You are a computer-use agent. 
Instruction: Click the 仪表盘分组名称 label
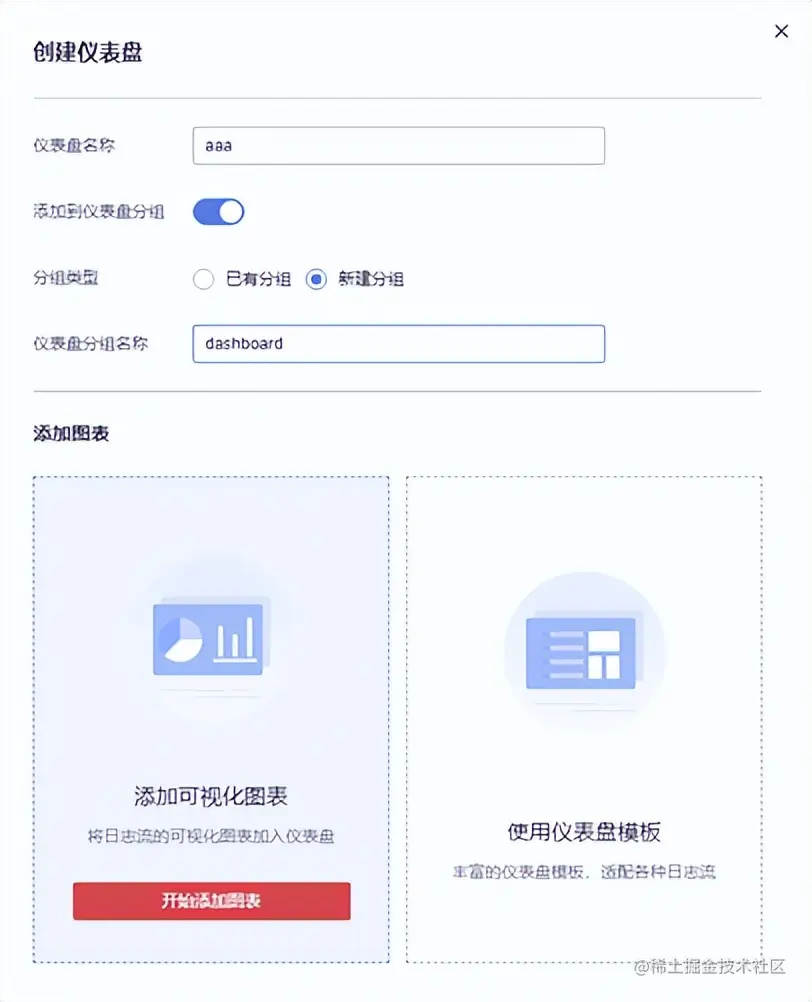click(91, 344)
